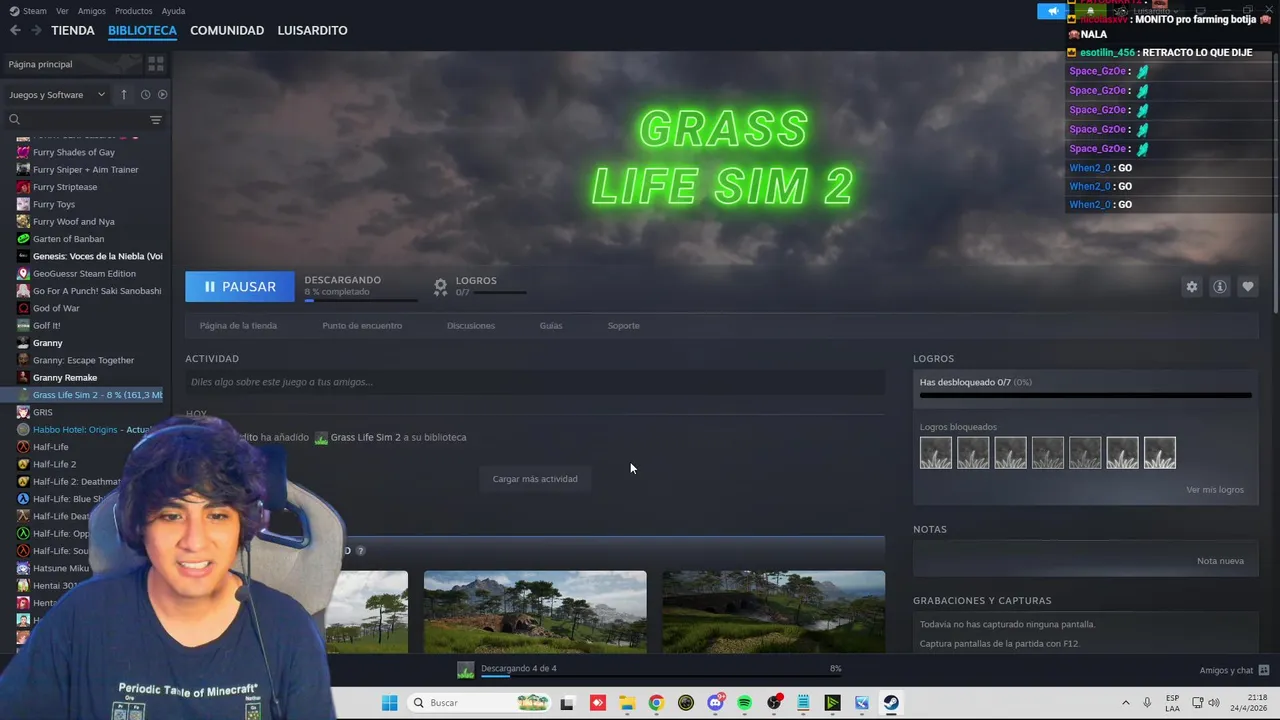The height and width of the screenshot is (720, 1280).
Task: Switch library to grid view icon
Action: click(x=156, y=64)
